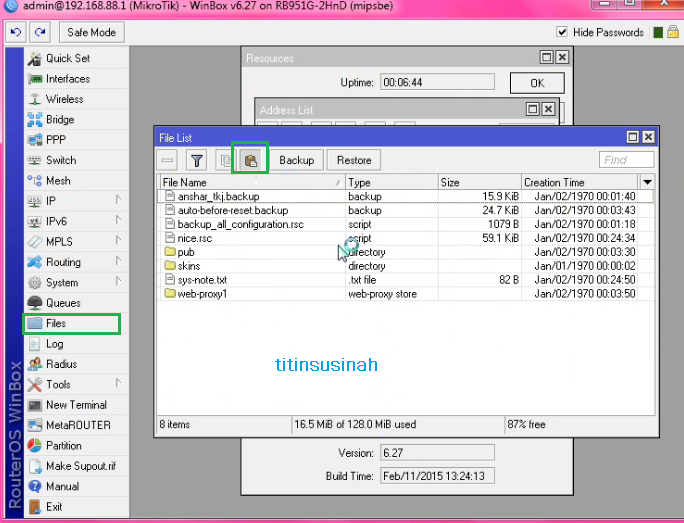Expand the System submenu arrow
684x523 pixels.
tap(118, 281)
